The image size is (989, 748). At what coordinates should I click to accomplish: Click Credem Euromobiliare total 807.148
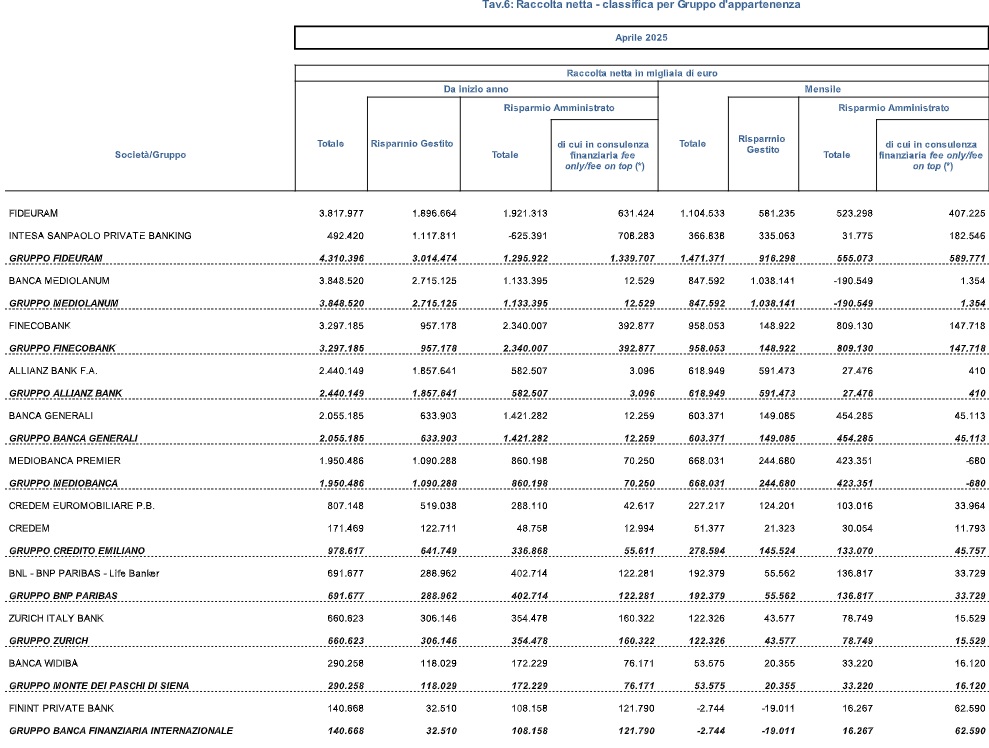point(345,506)
